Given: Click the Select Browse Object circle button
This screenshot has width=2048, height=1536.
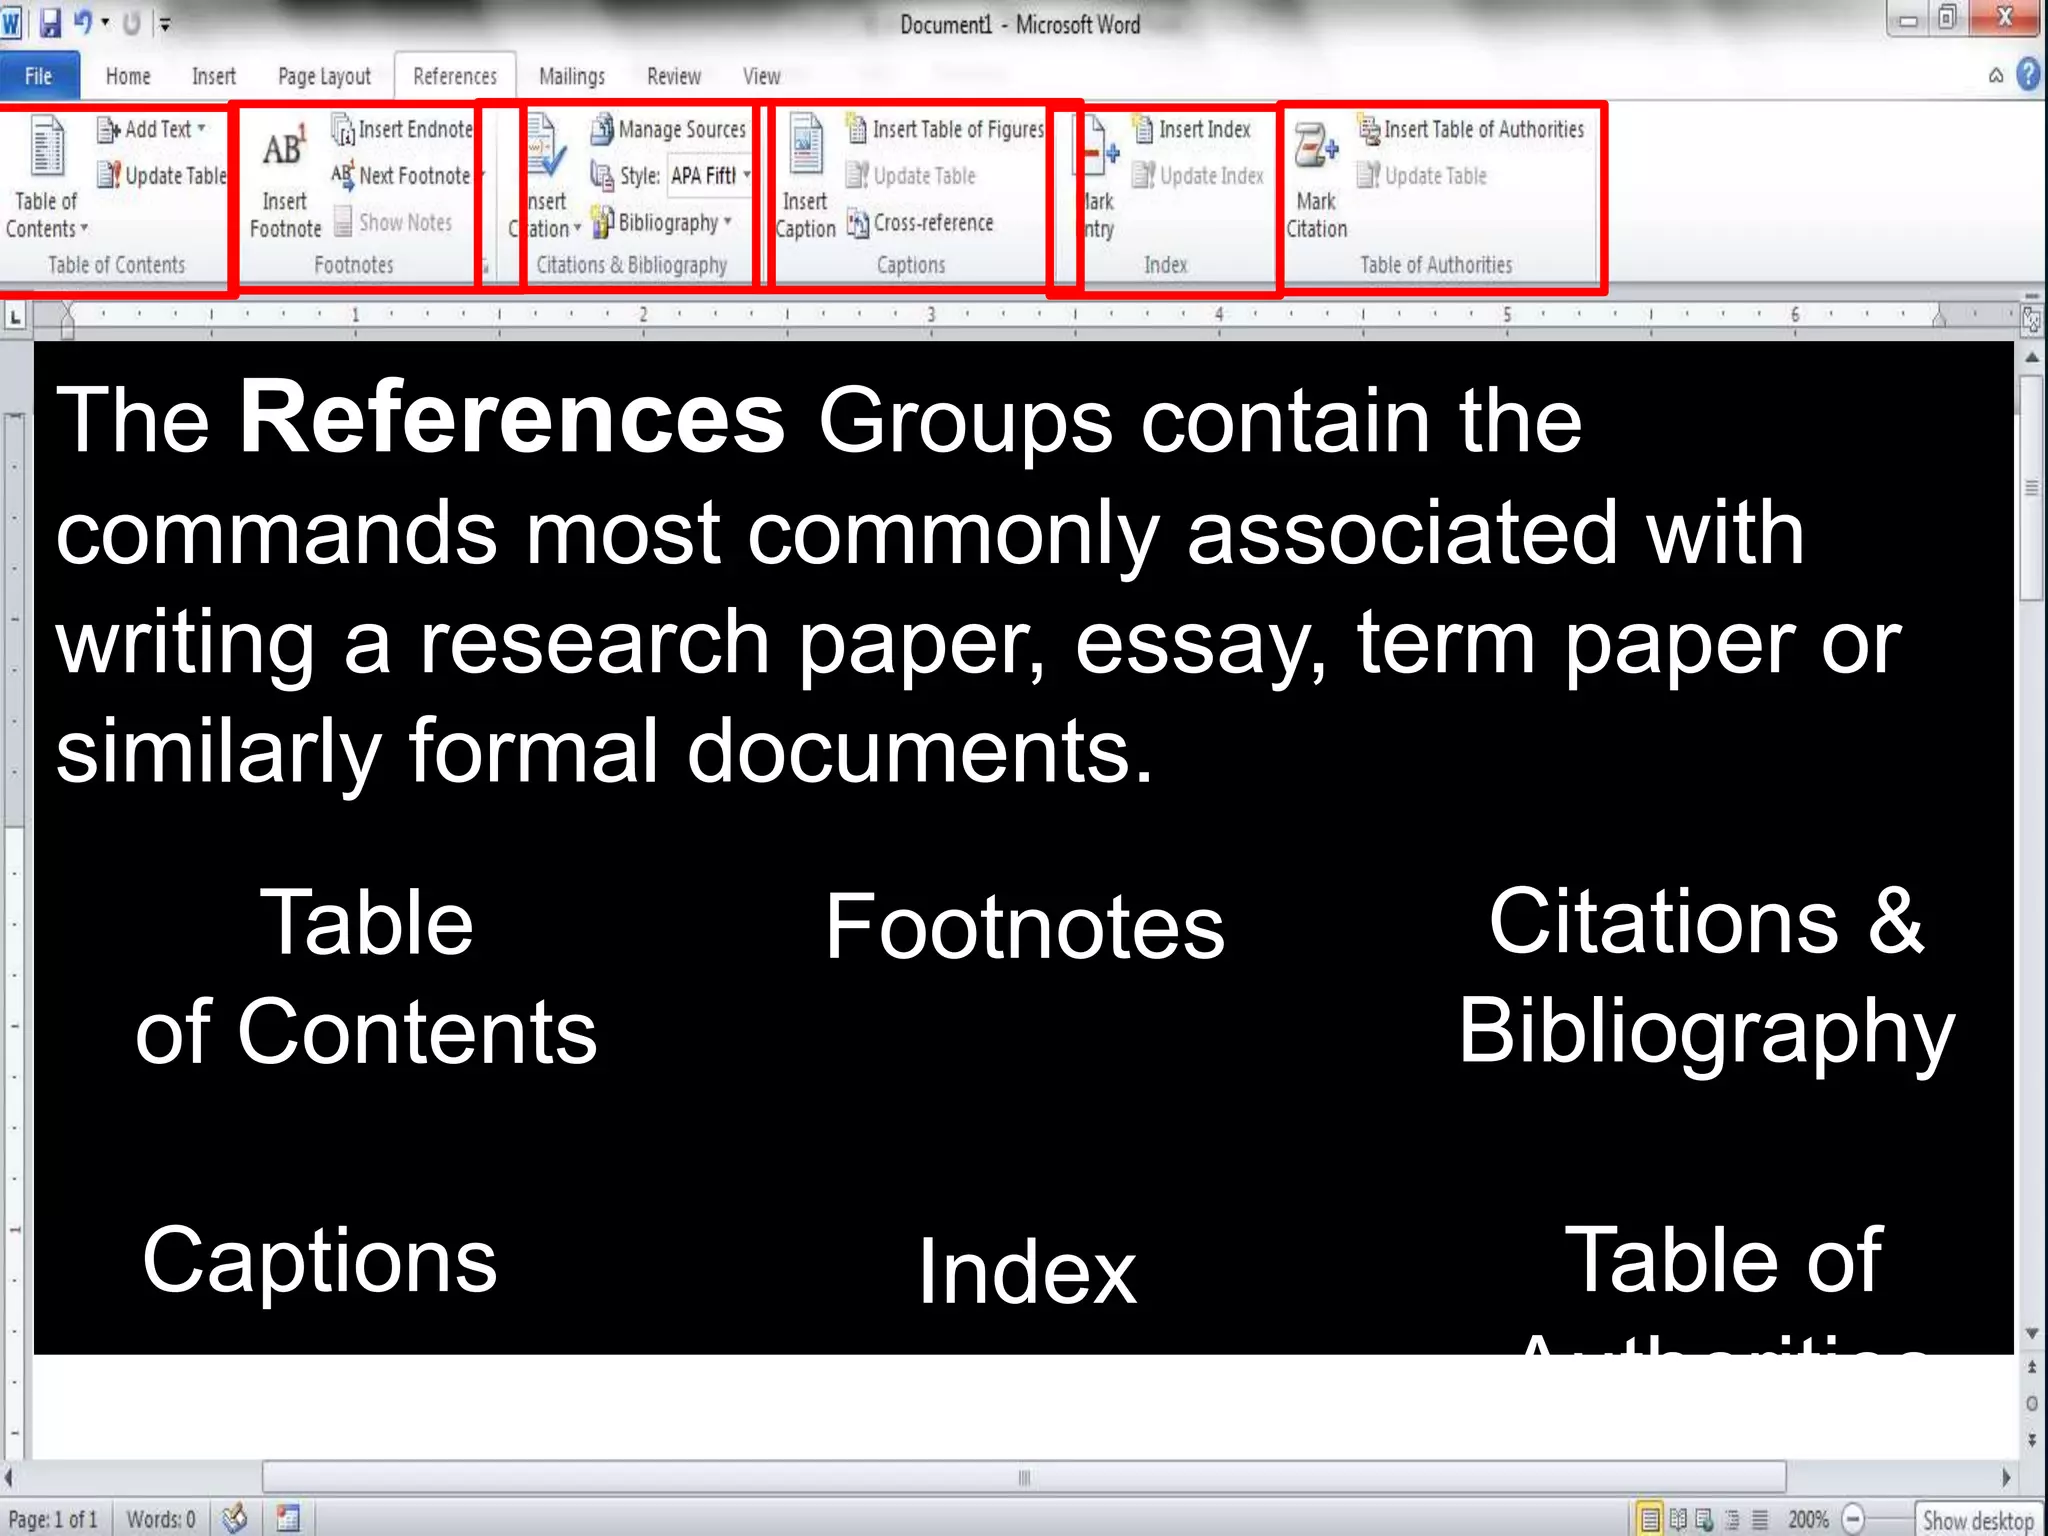Looking at the screenshot, I should [x=2031, y=1404].
